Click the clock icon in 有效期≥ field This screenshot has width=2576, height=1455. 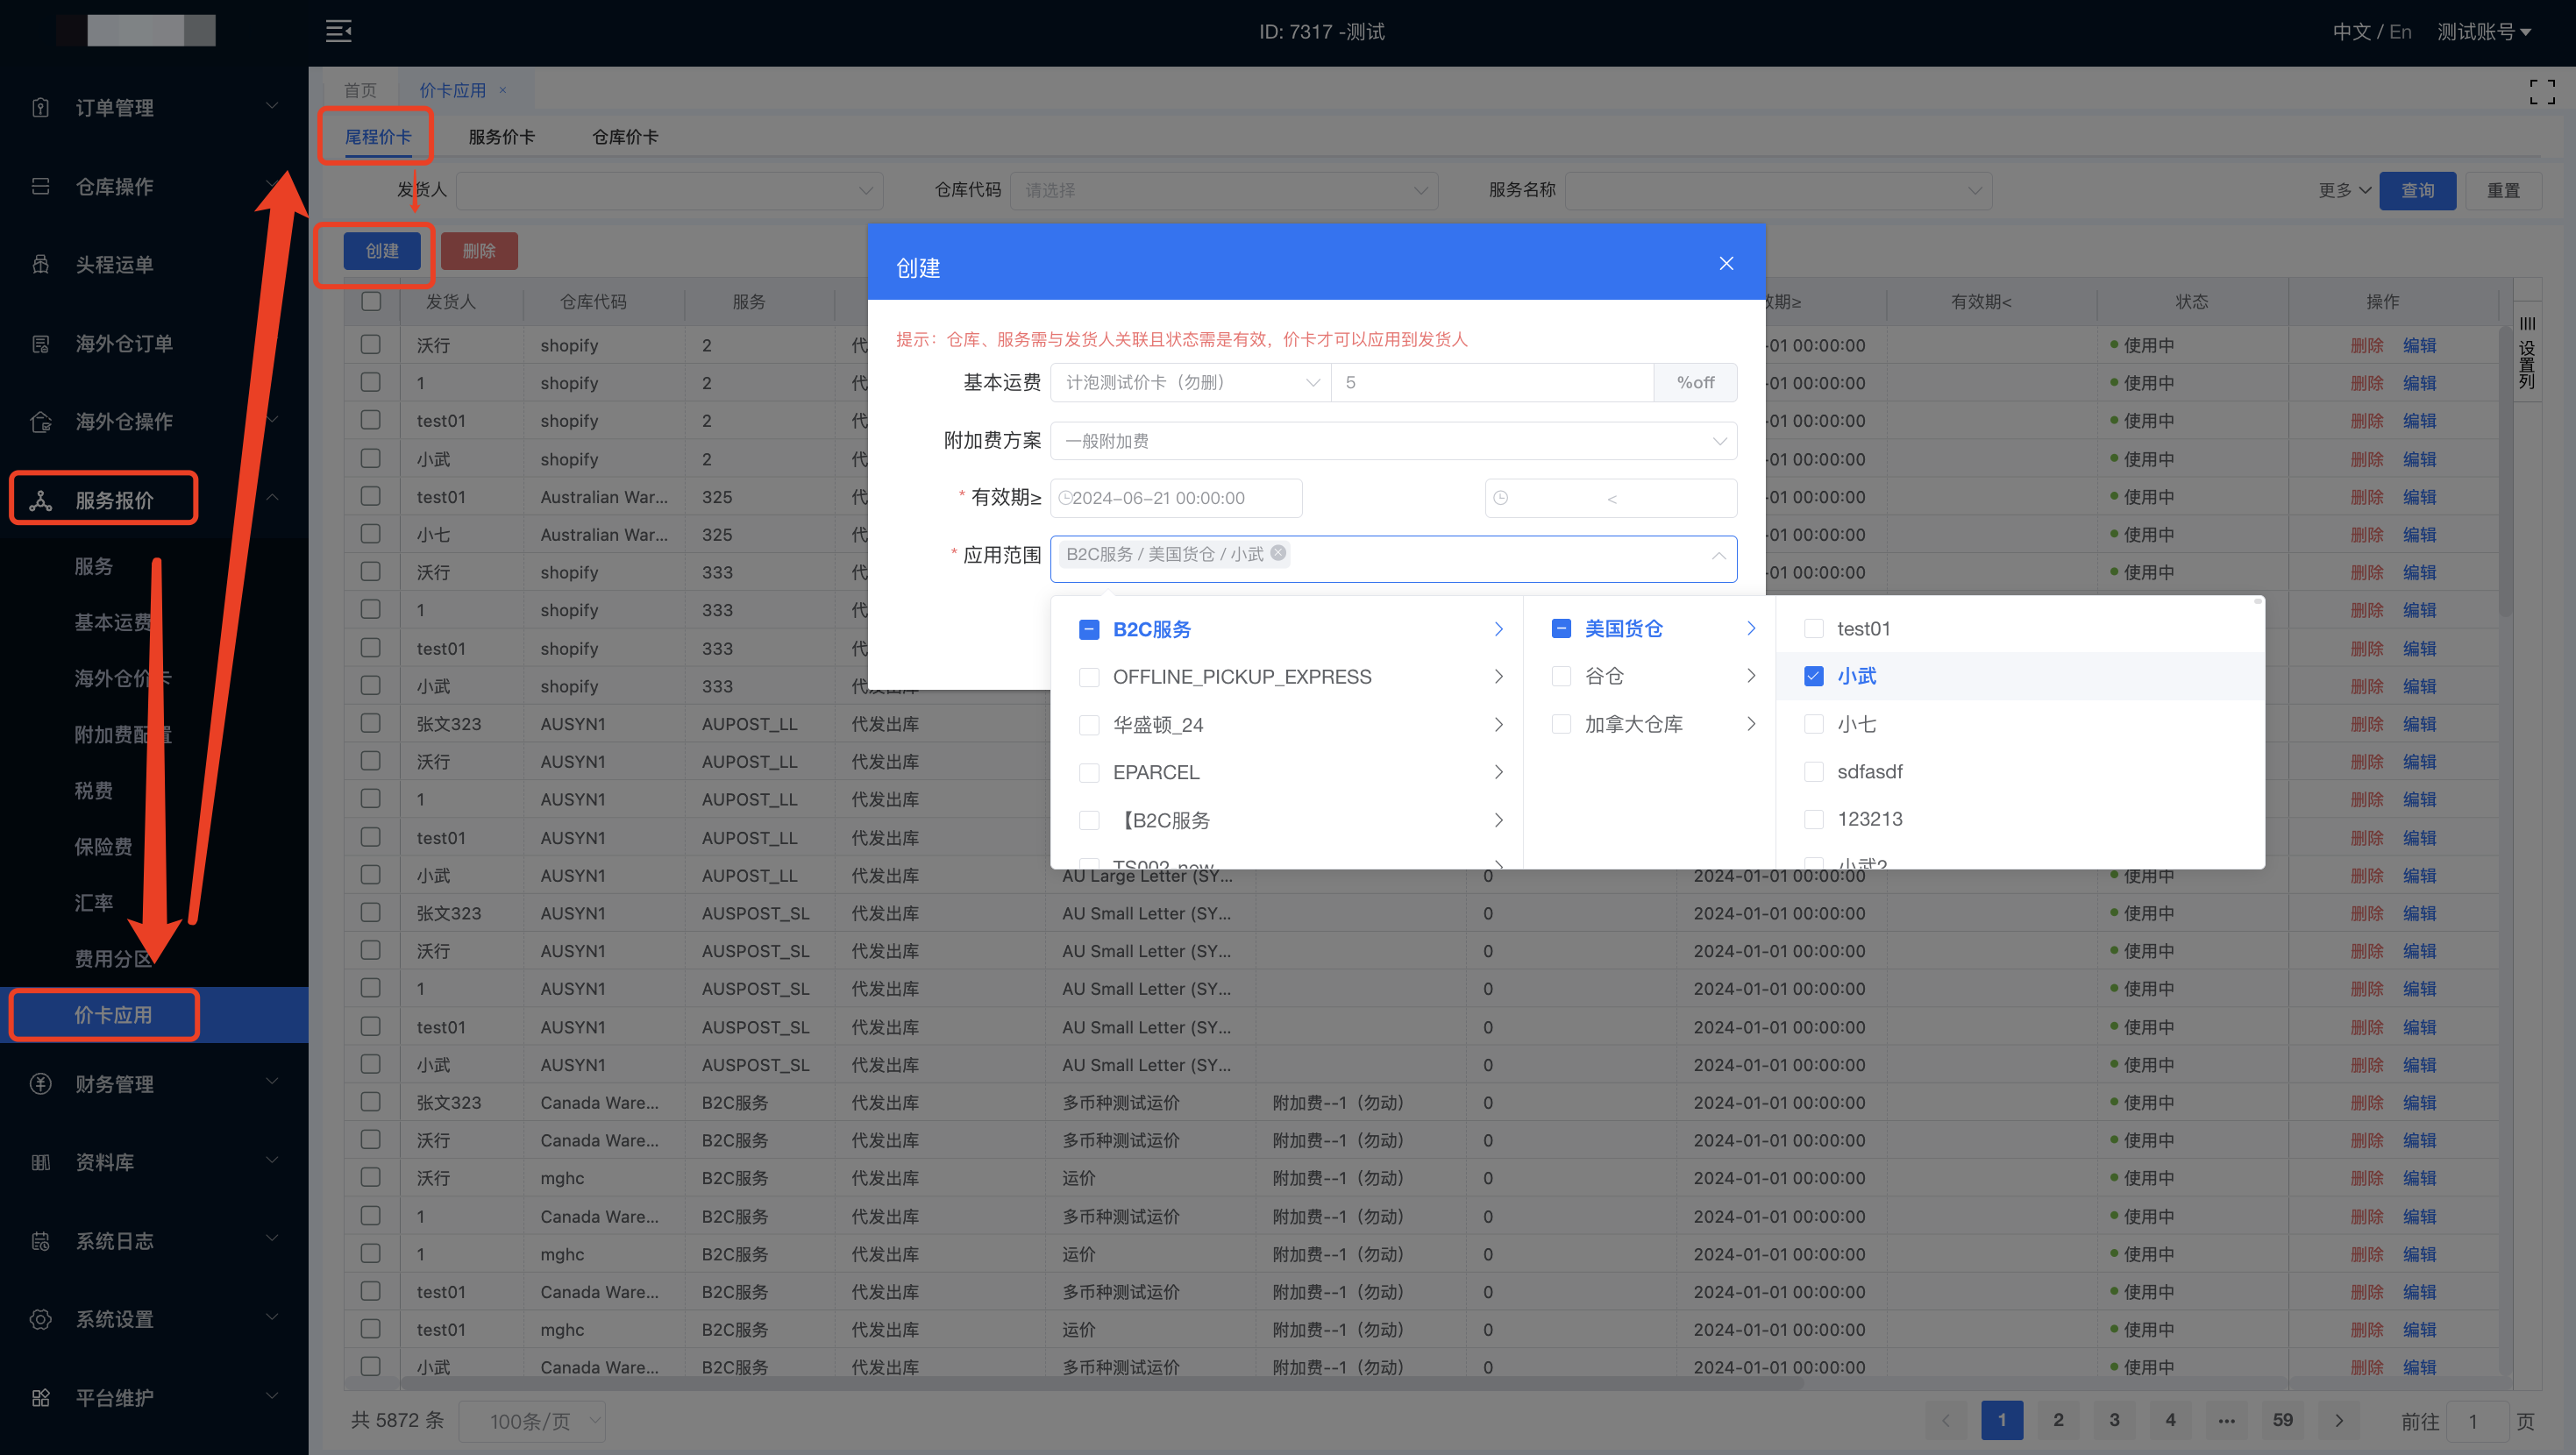[1065, 498]
